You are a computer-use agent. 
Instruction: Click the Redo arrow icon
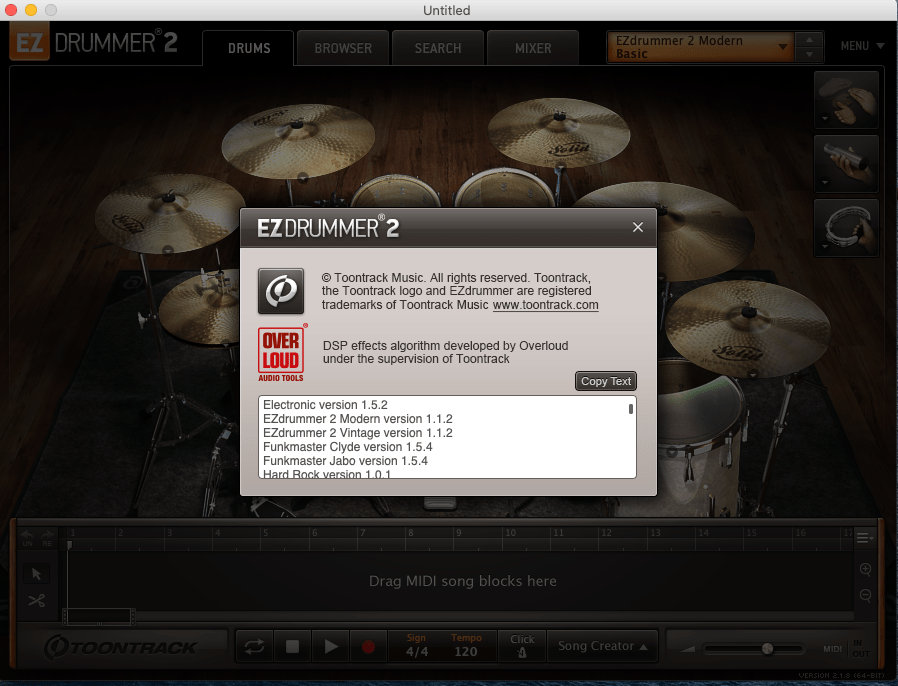47,537
